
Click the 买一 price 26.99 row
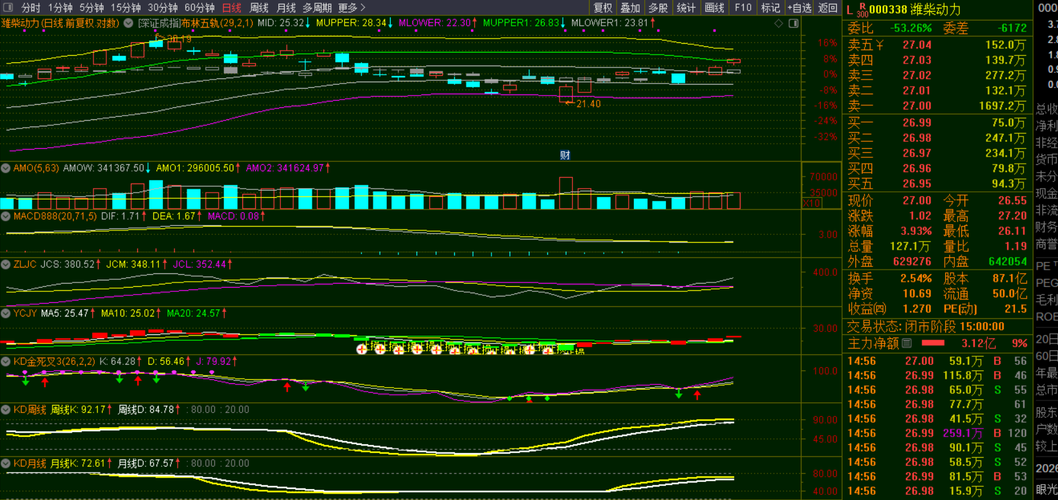pos(938,122)
